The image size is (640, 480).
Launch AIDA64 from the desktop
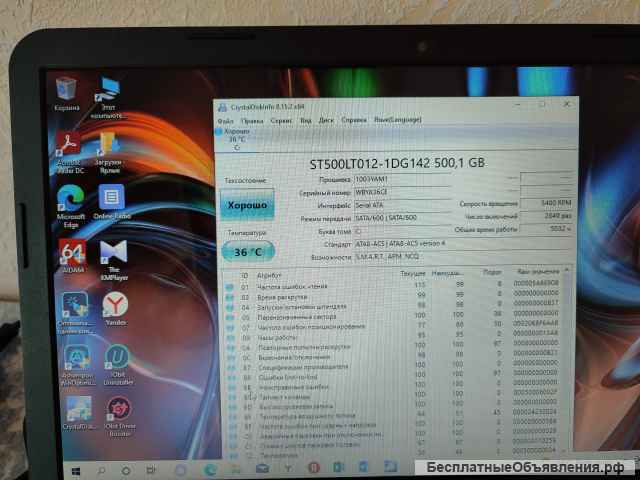[x=72, y=256]
